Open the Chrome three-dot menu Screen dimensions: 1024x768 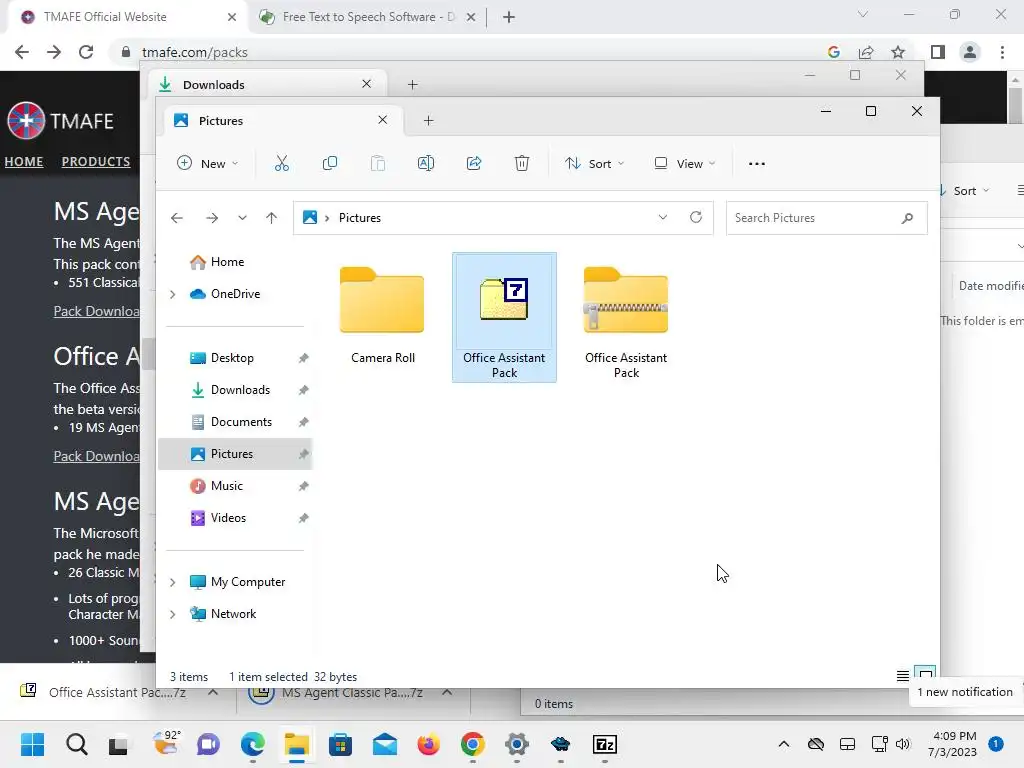(1002, 52)
